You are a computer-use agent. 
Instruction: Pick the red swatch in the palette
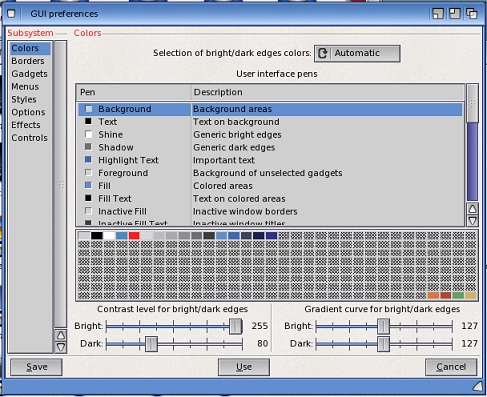click(134, 236)
